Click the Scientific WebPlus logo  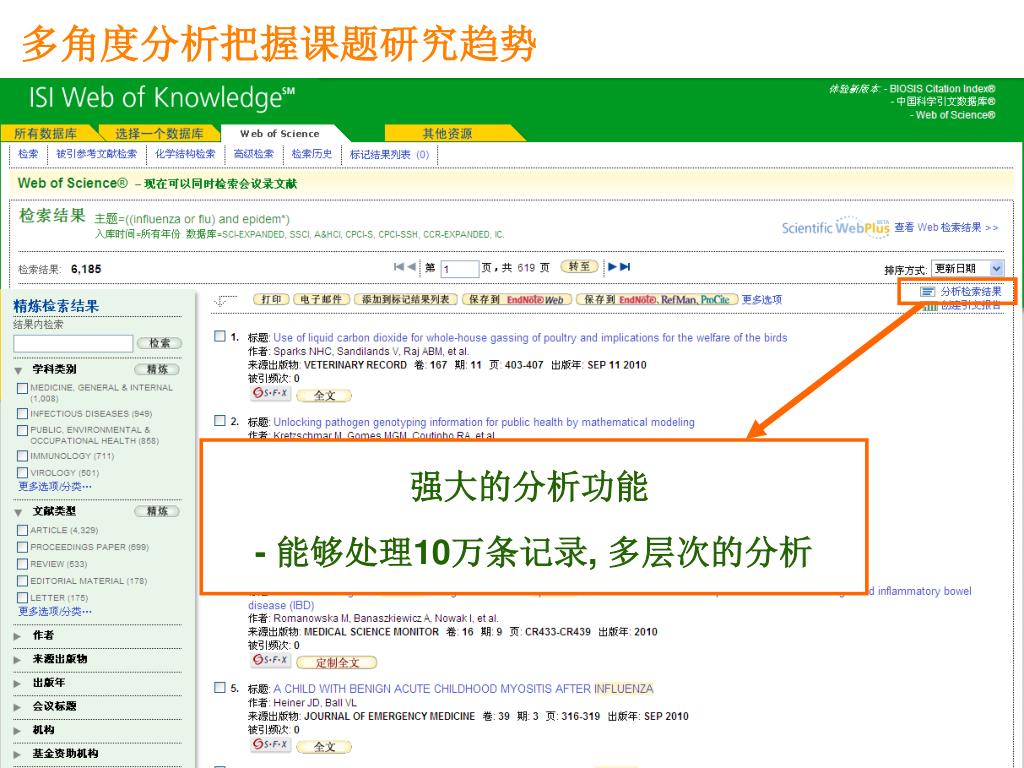pyautogui.click(x=835, y=227)
